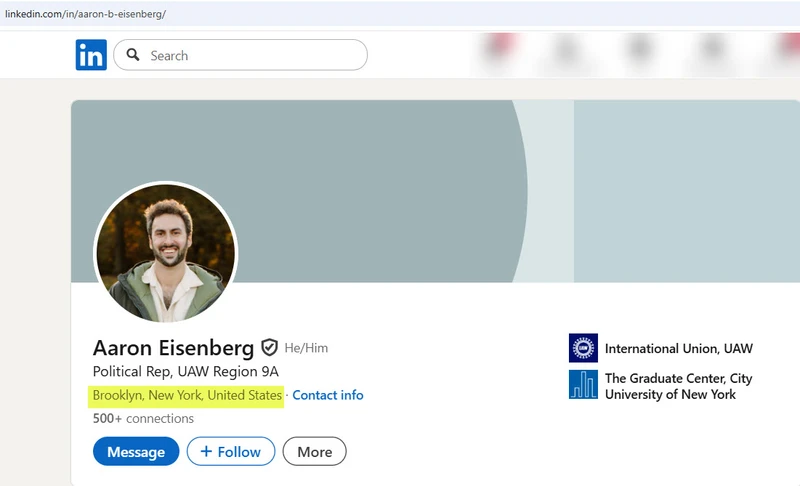Click the 500+ connections text
Viewport: 800px width, 486px height.
pyautogui.click(x=143, y=418)
